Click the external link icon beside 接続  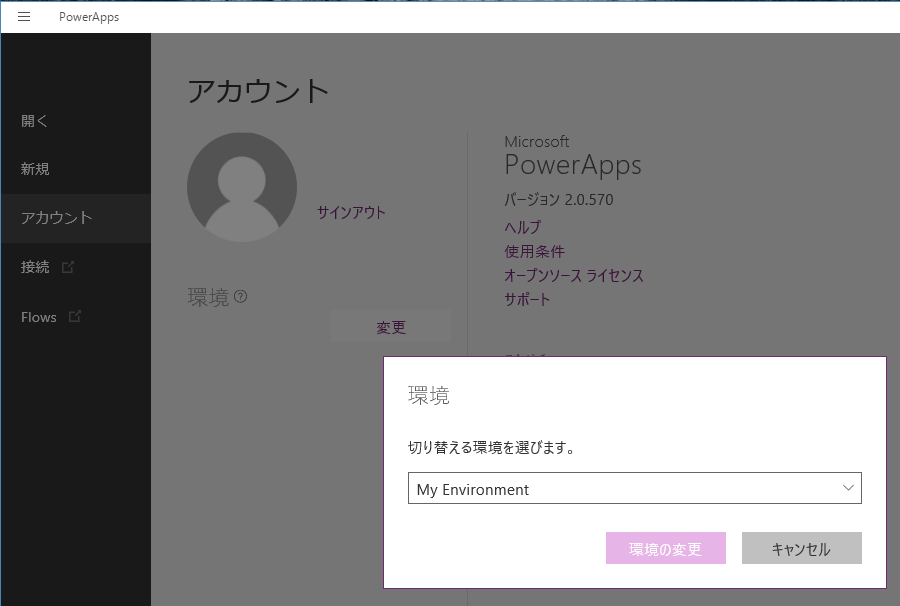click(x=68, y=267)
